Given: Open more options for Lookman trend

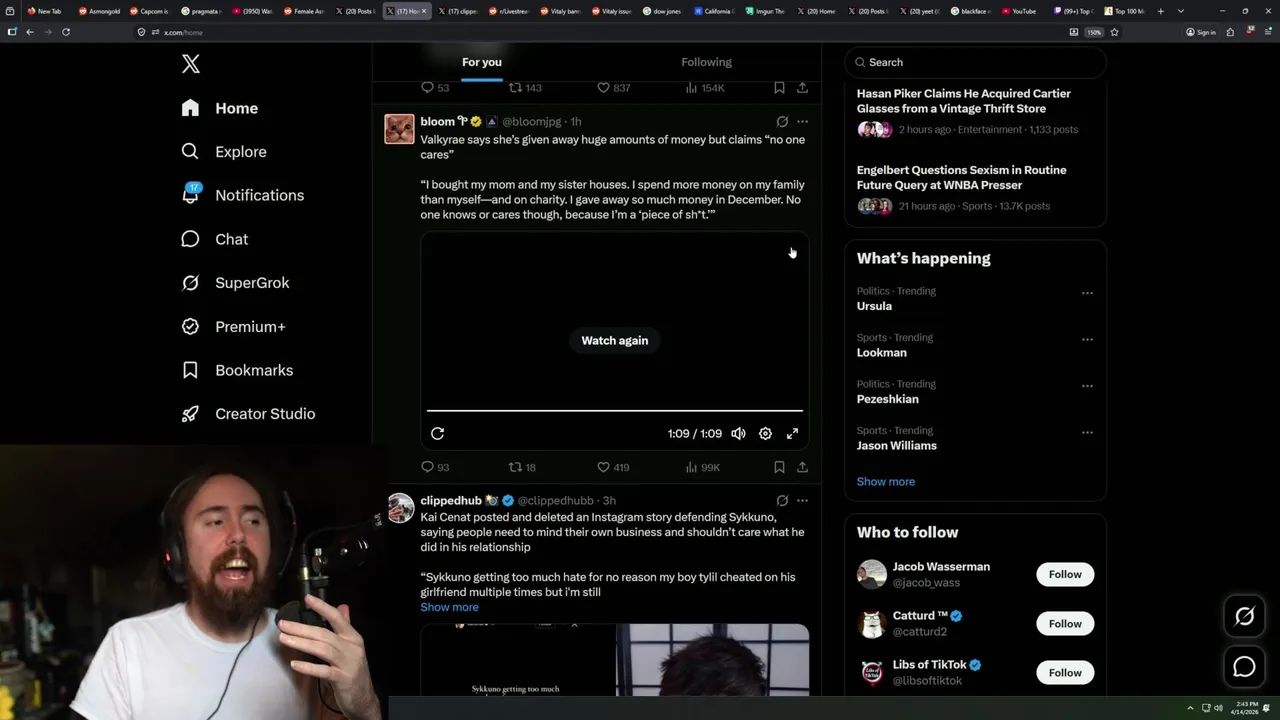Looking at the screenshot, I should coord(1087,339).
